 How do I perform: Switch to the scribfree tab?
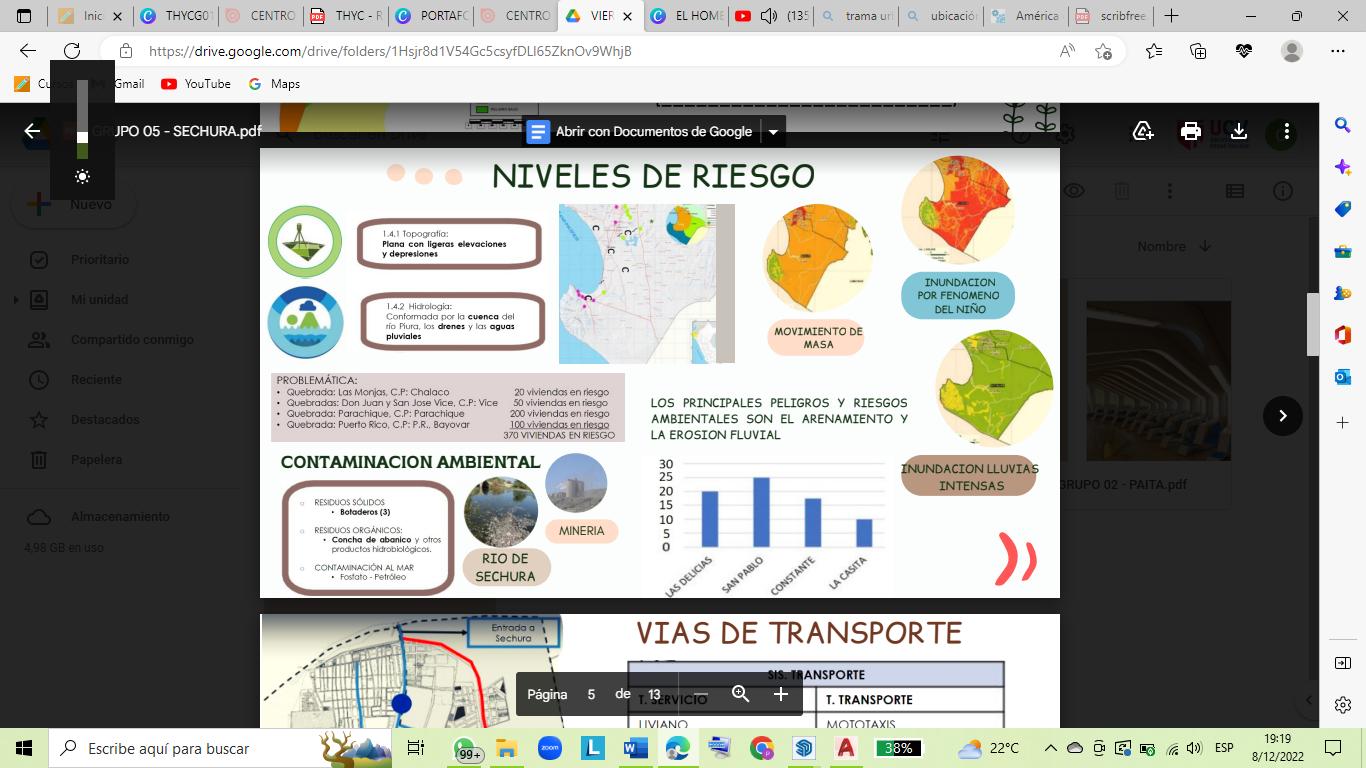1110,16
